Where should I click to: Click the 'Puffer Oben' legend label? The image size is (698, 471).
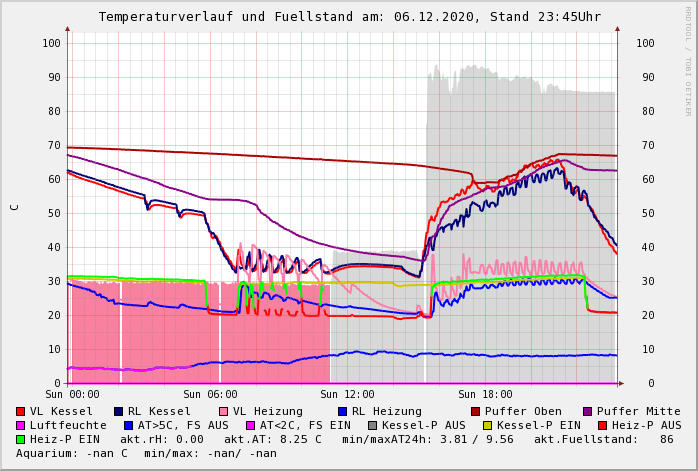point(523,411)
